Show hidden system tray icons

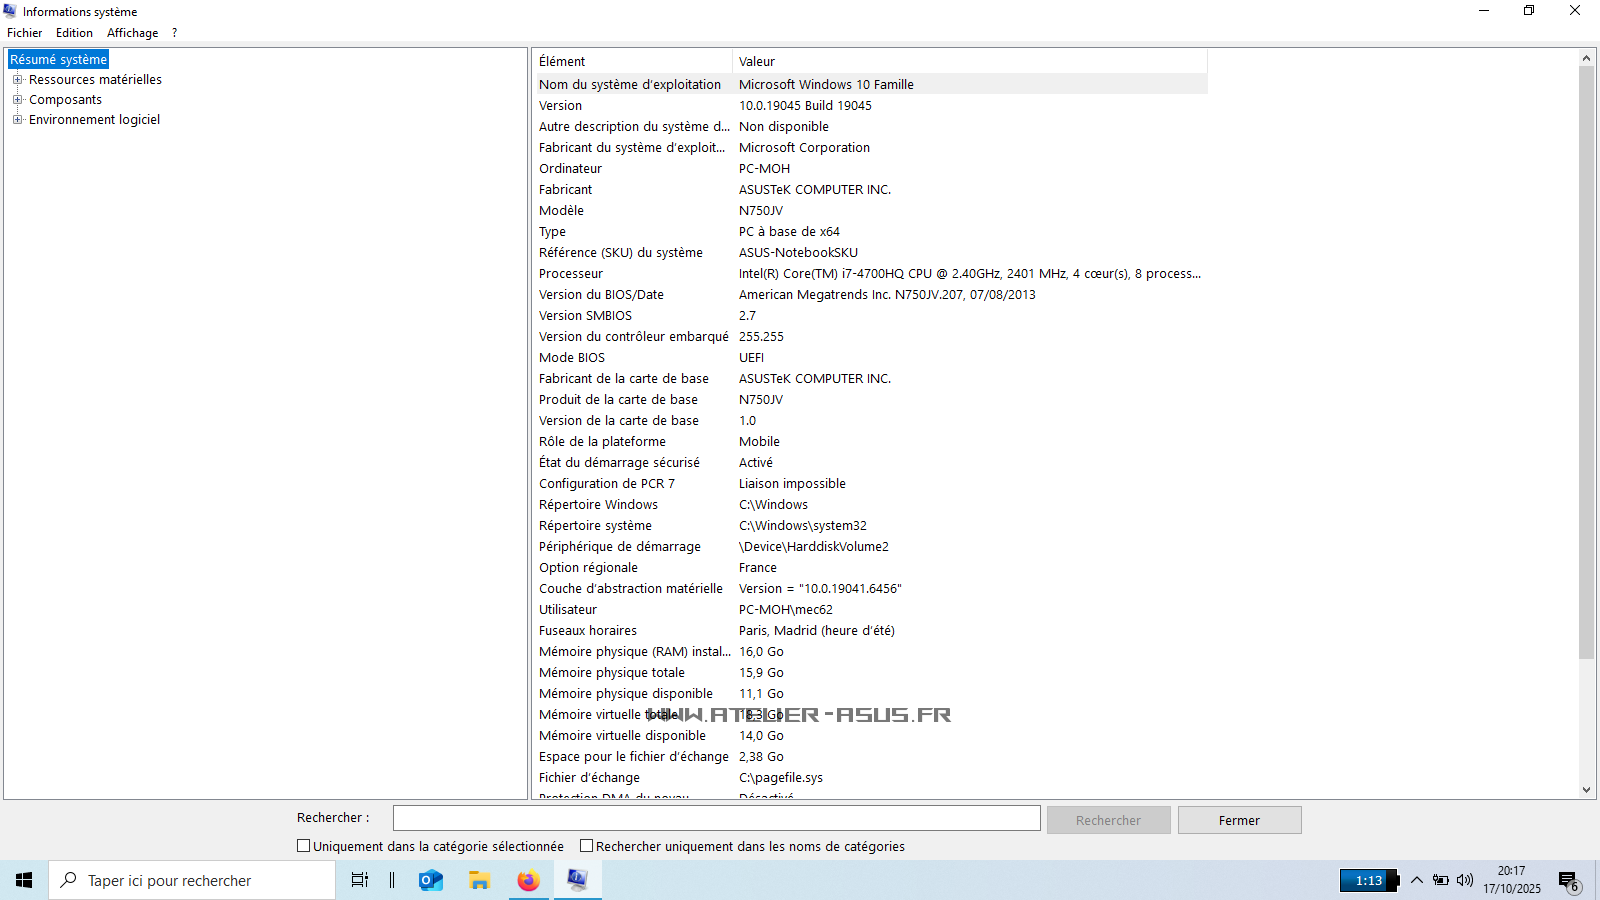click(1416, 880)
